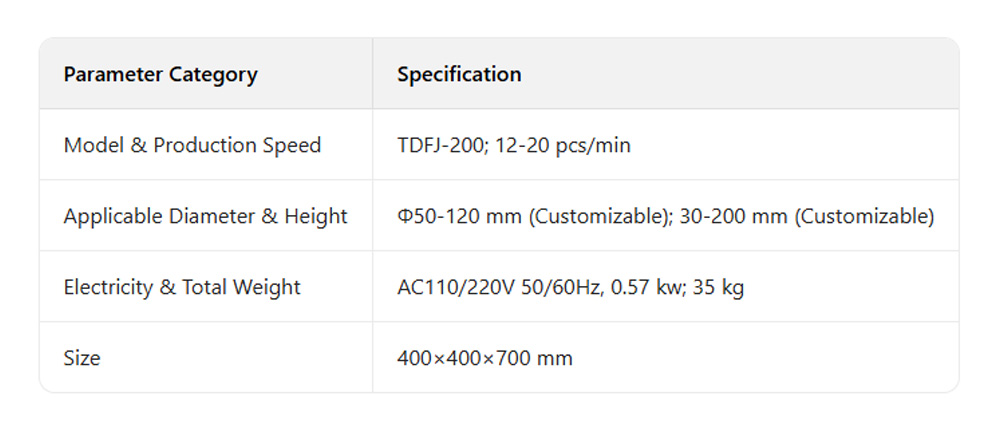This screenshot has width=1000, height=430.
Task: Click the Size row label
Action: click(x=82, y=358)
